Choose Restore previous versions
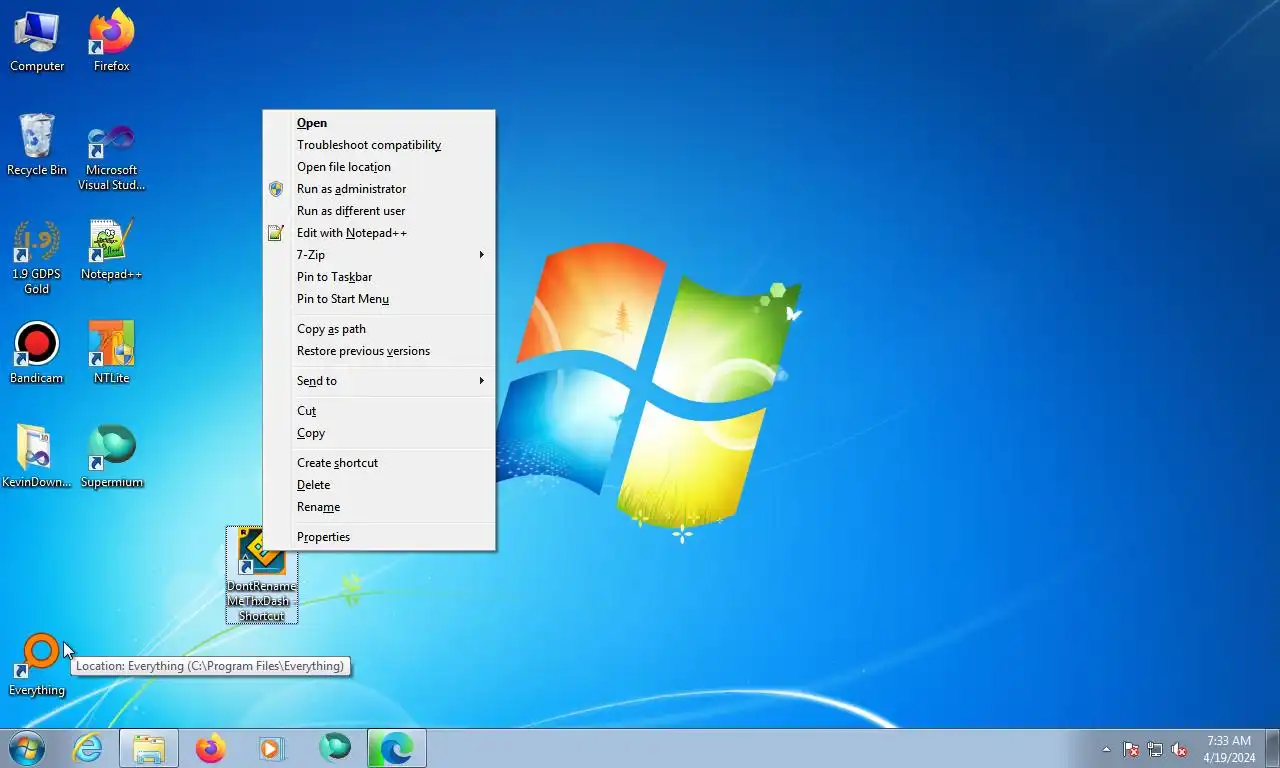Viewport: 1280px width, 768px height. (x=379, y=351)
